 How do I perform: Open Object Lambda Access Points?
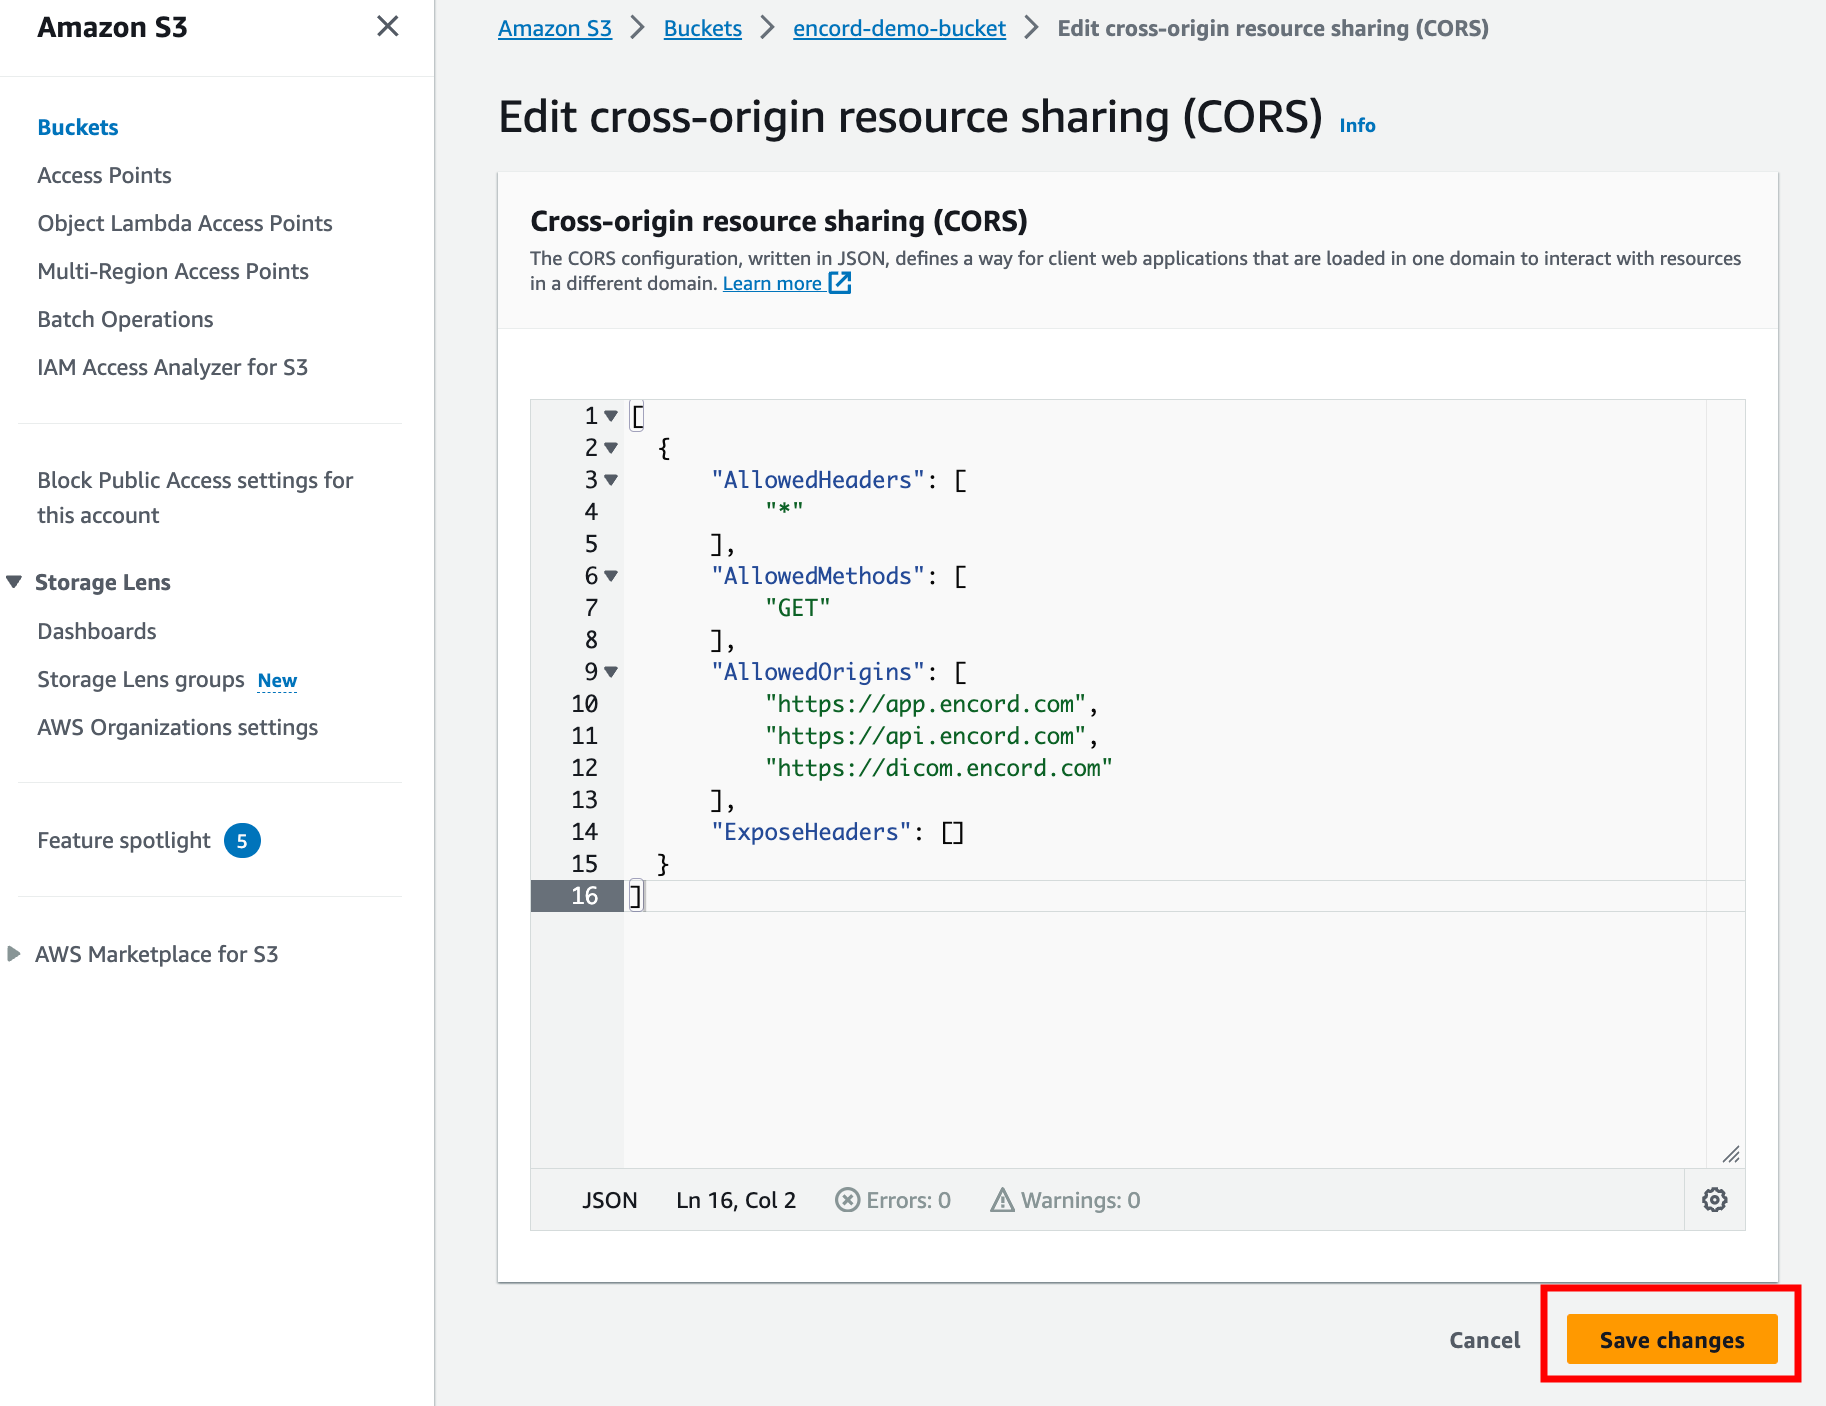pyautogui.click(x=185, y=223)
